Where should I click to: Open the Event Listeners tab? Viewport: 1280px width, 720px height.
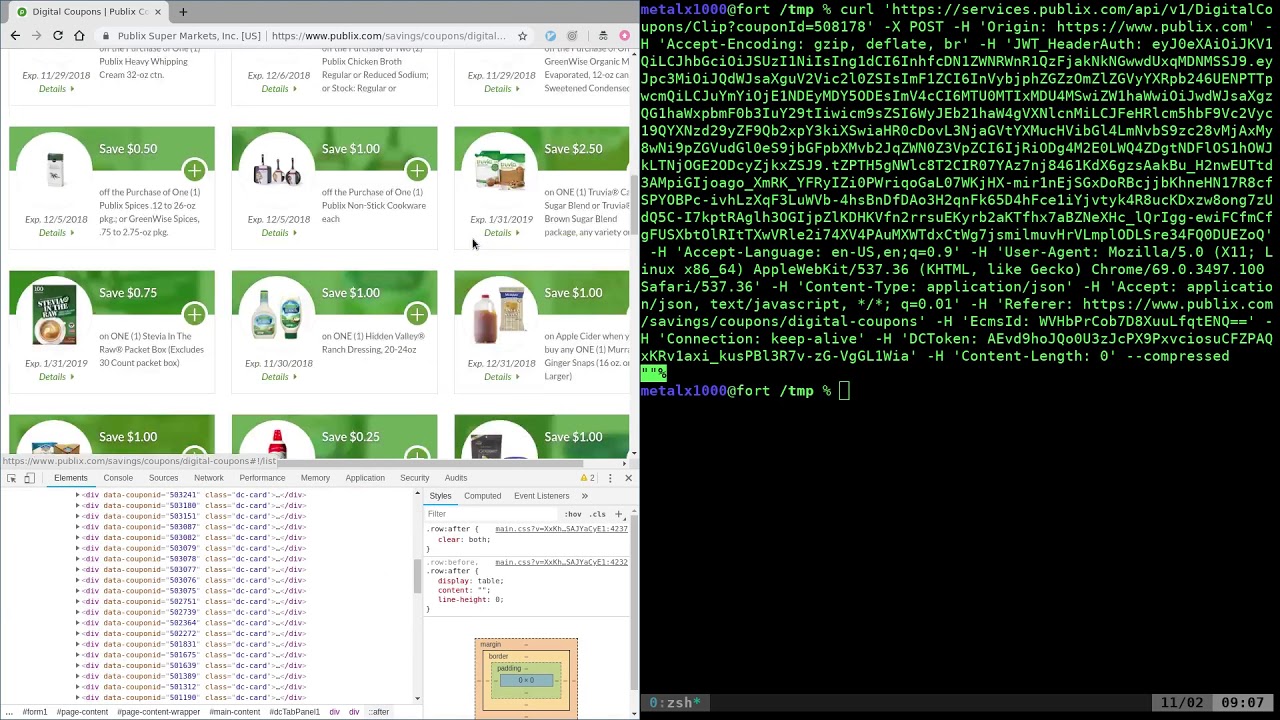541,496
